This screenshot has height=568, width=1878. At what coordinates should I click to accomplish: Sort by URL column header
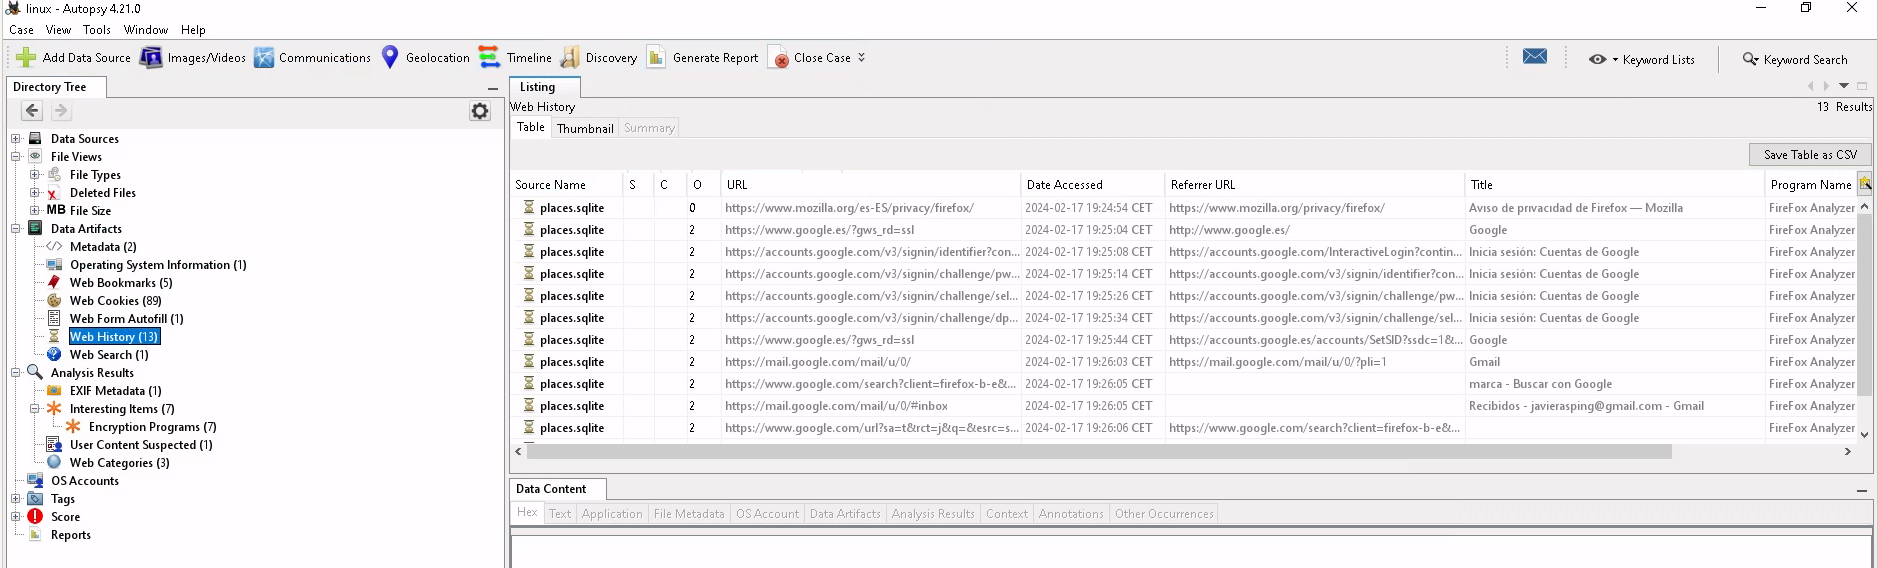tap(870, 185)
